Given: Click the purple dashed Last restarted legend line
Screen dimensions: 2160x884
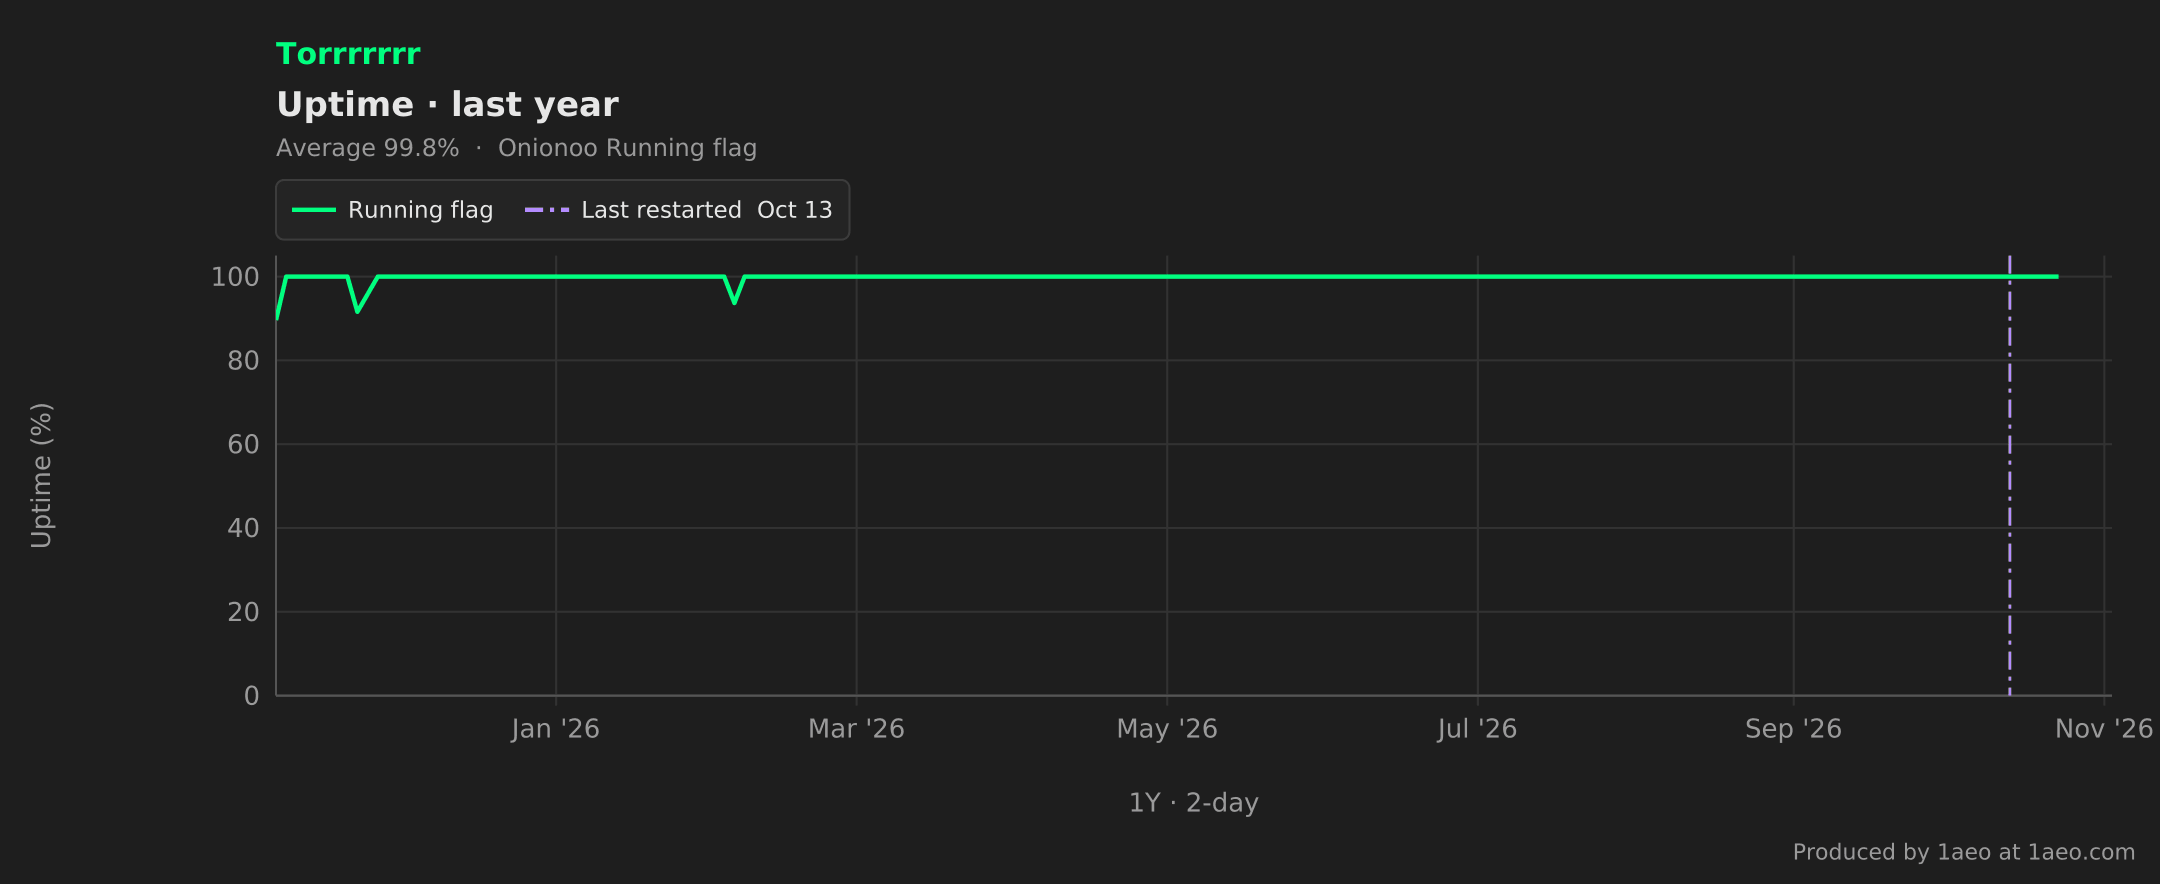Looking at the screenshot, I should 547,210.
